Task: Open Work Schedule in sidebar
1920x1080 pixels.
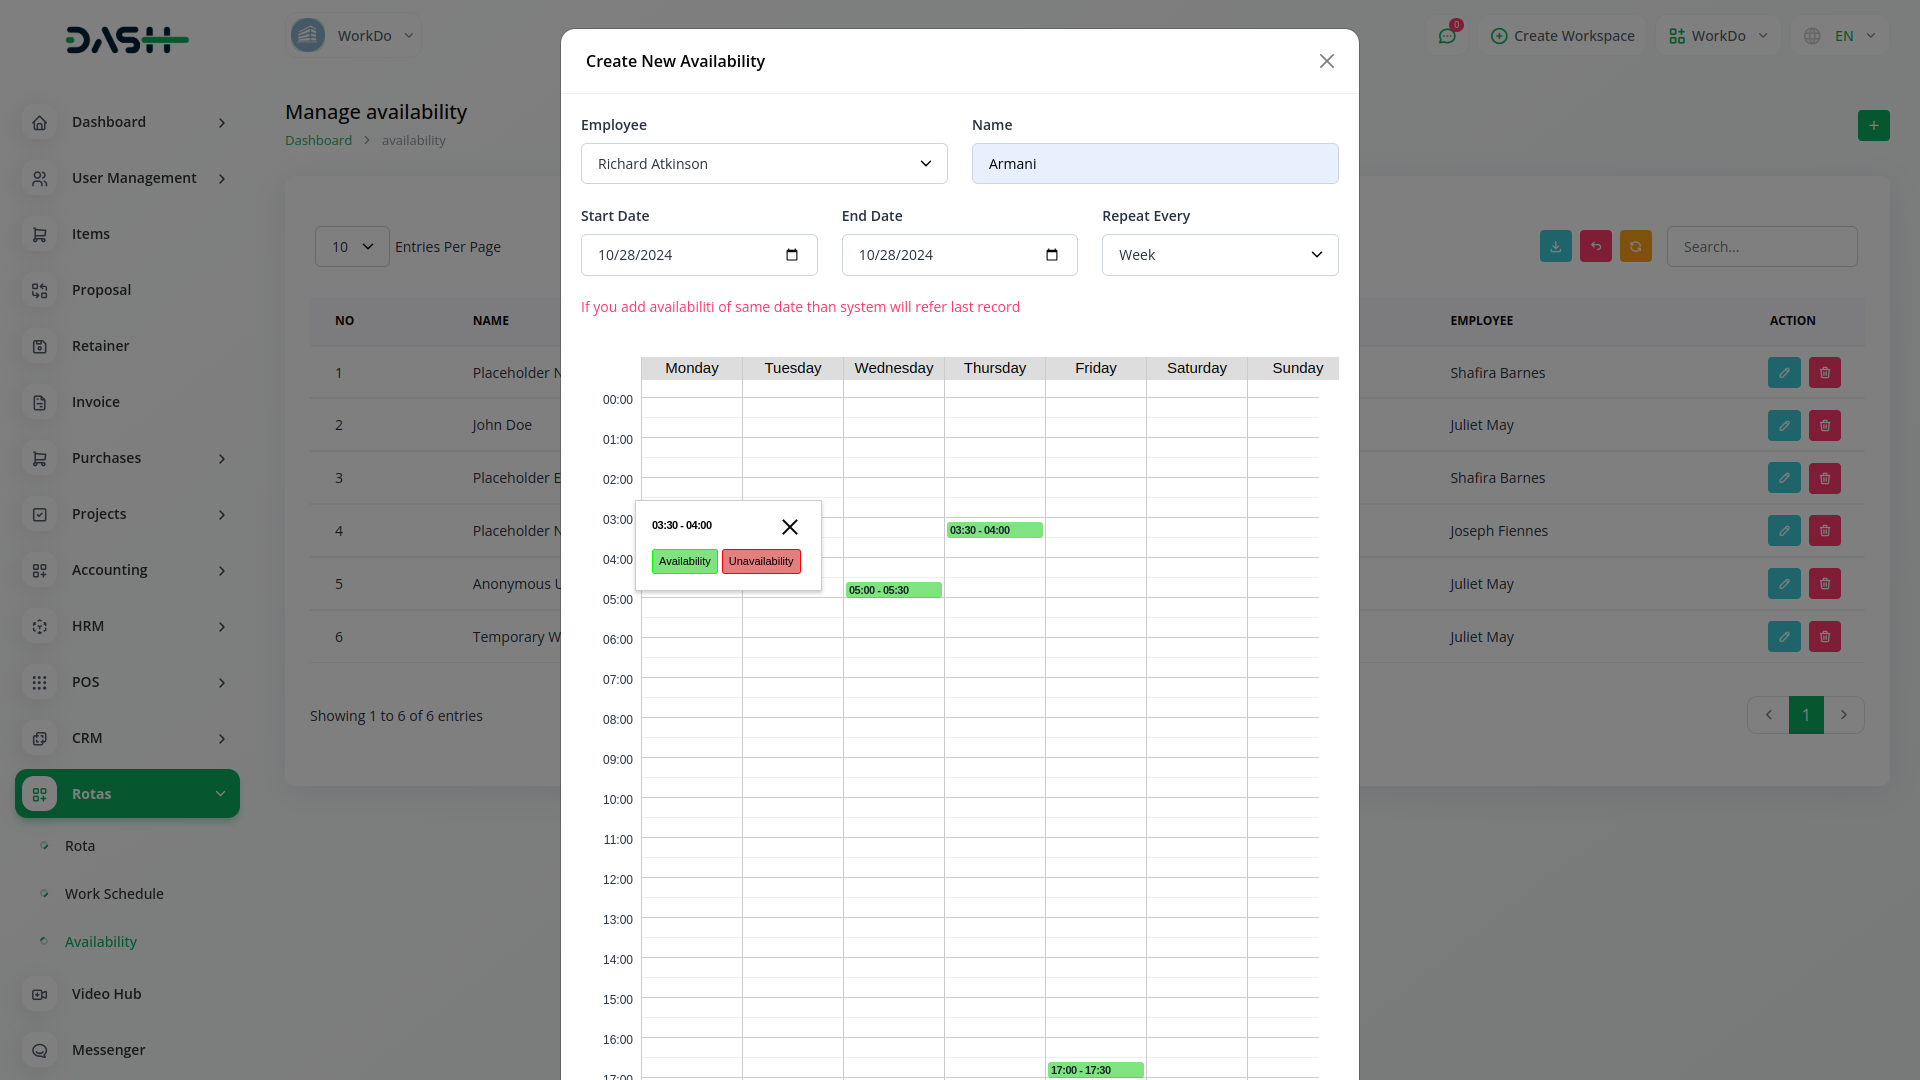Action: pos(114,894)
